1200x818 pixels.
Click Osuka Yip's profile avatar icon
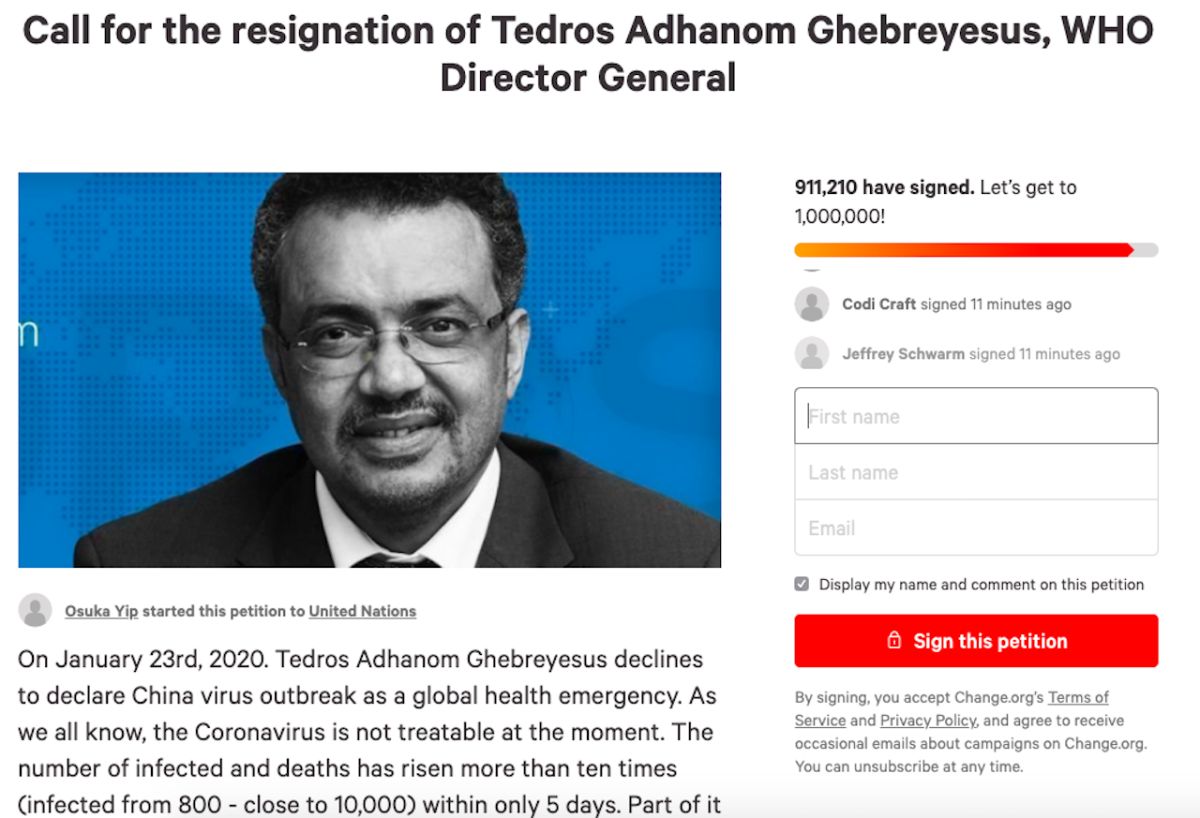35,610
